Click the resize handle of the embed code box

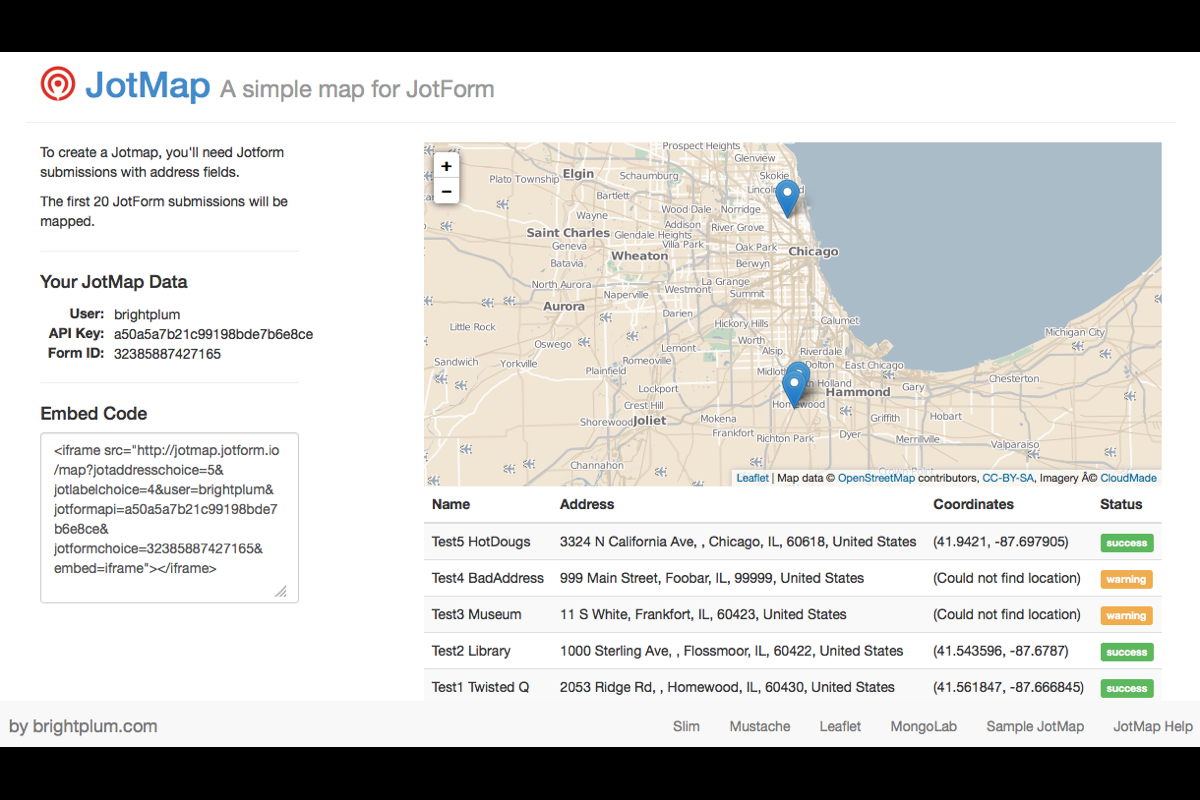283,591
